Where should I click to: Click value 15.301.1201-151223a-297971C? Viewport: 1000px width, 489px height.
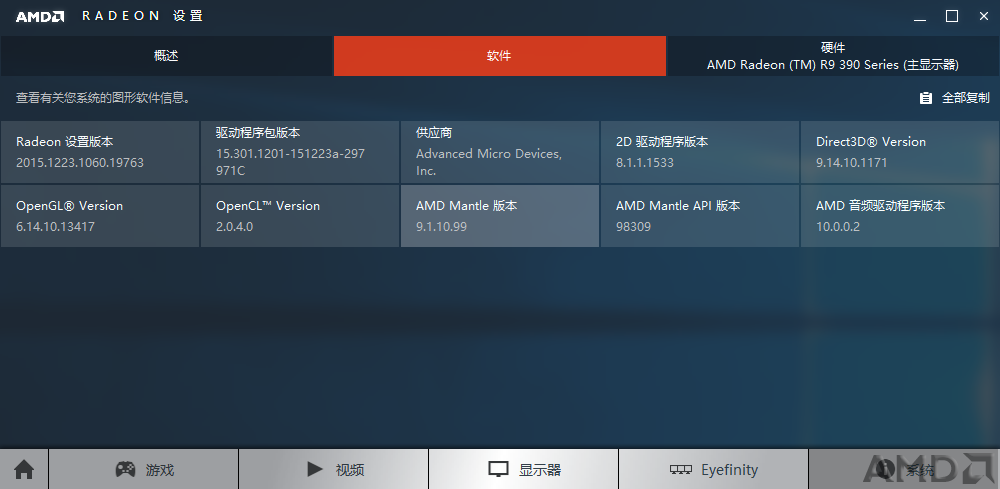(290, 162)
